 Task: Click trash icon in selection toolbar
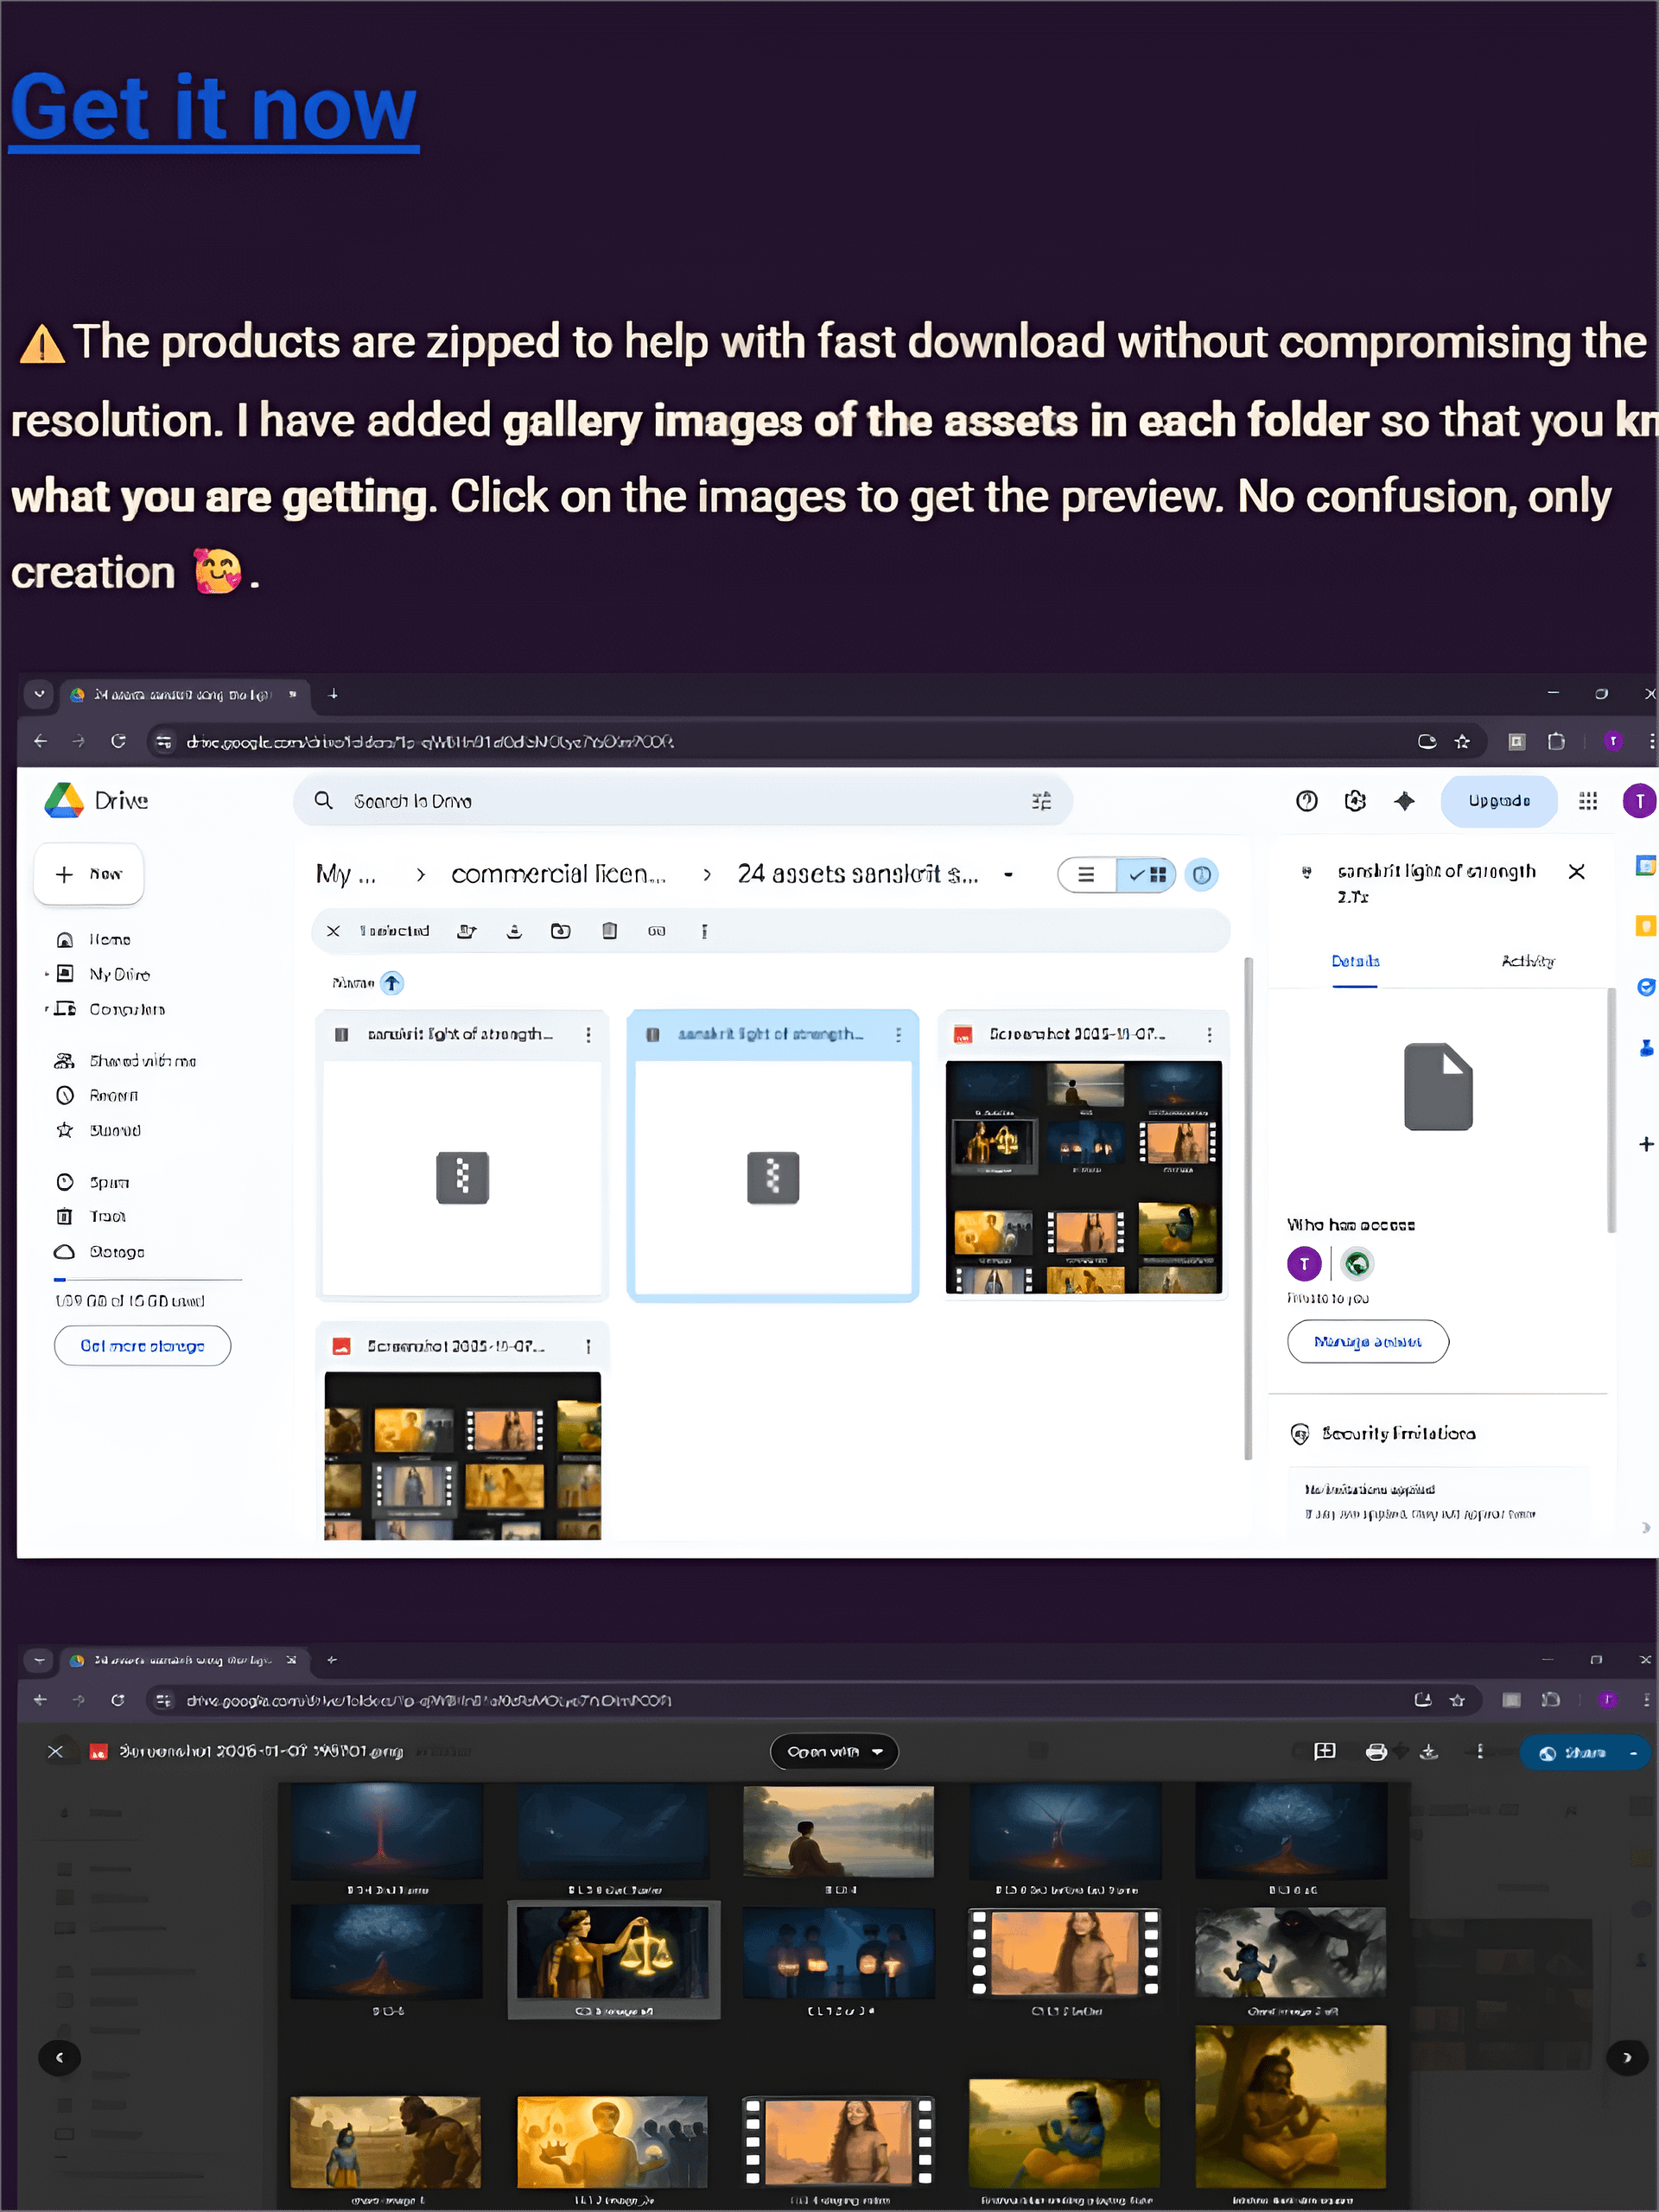[609, 931]
